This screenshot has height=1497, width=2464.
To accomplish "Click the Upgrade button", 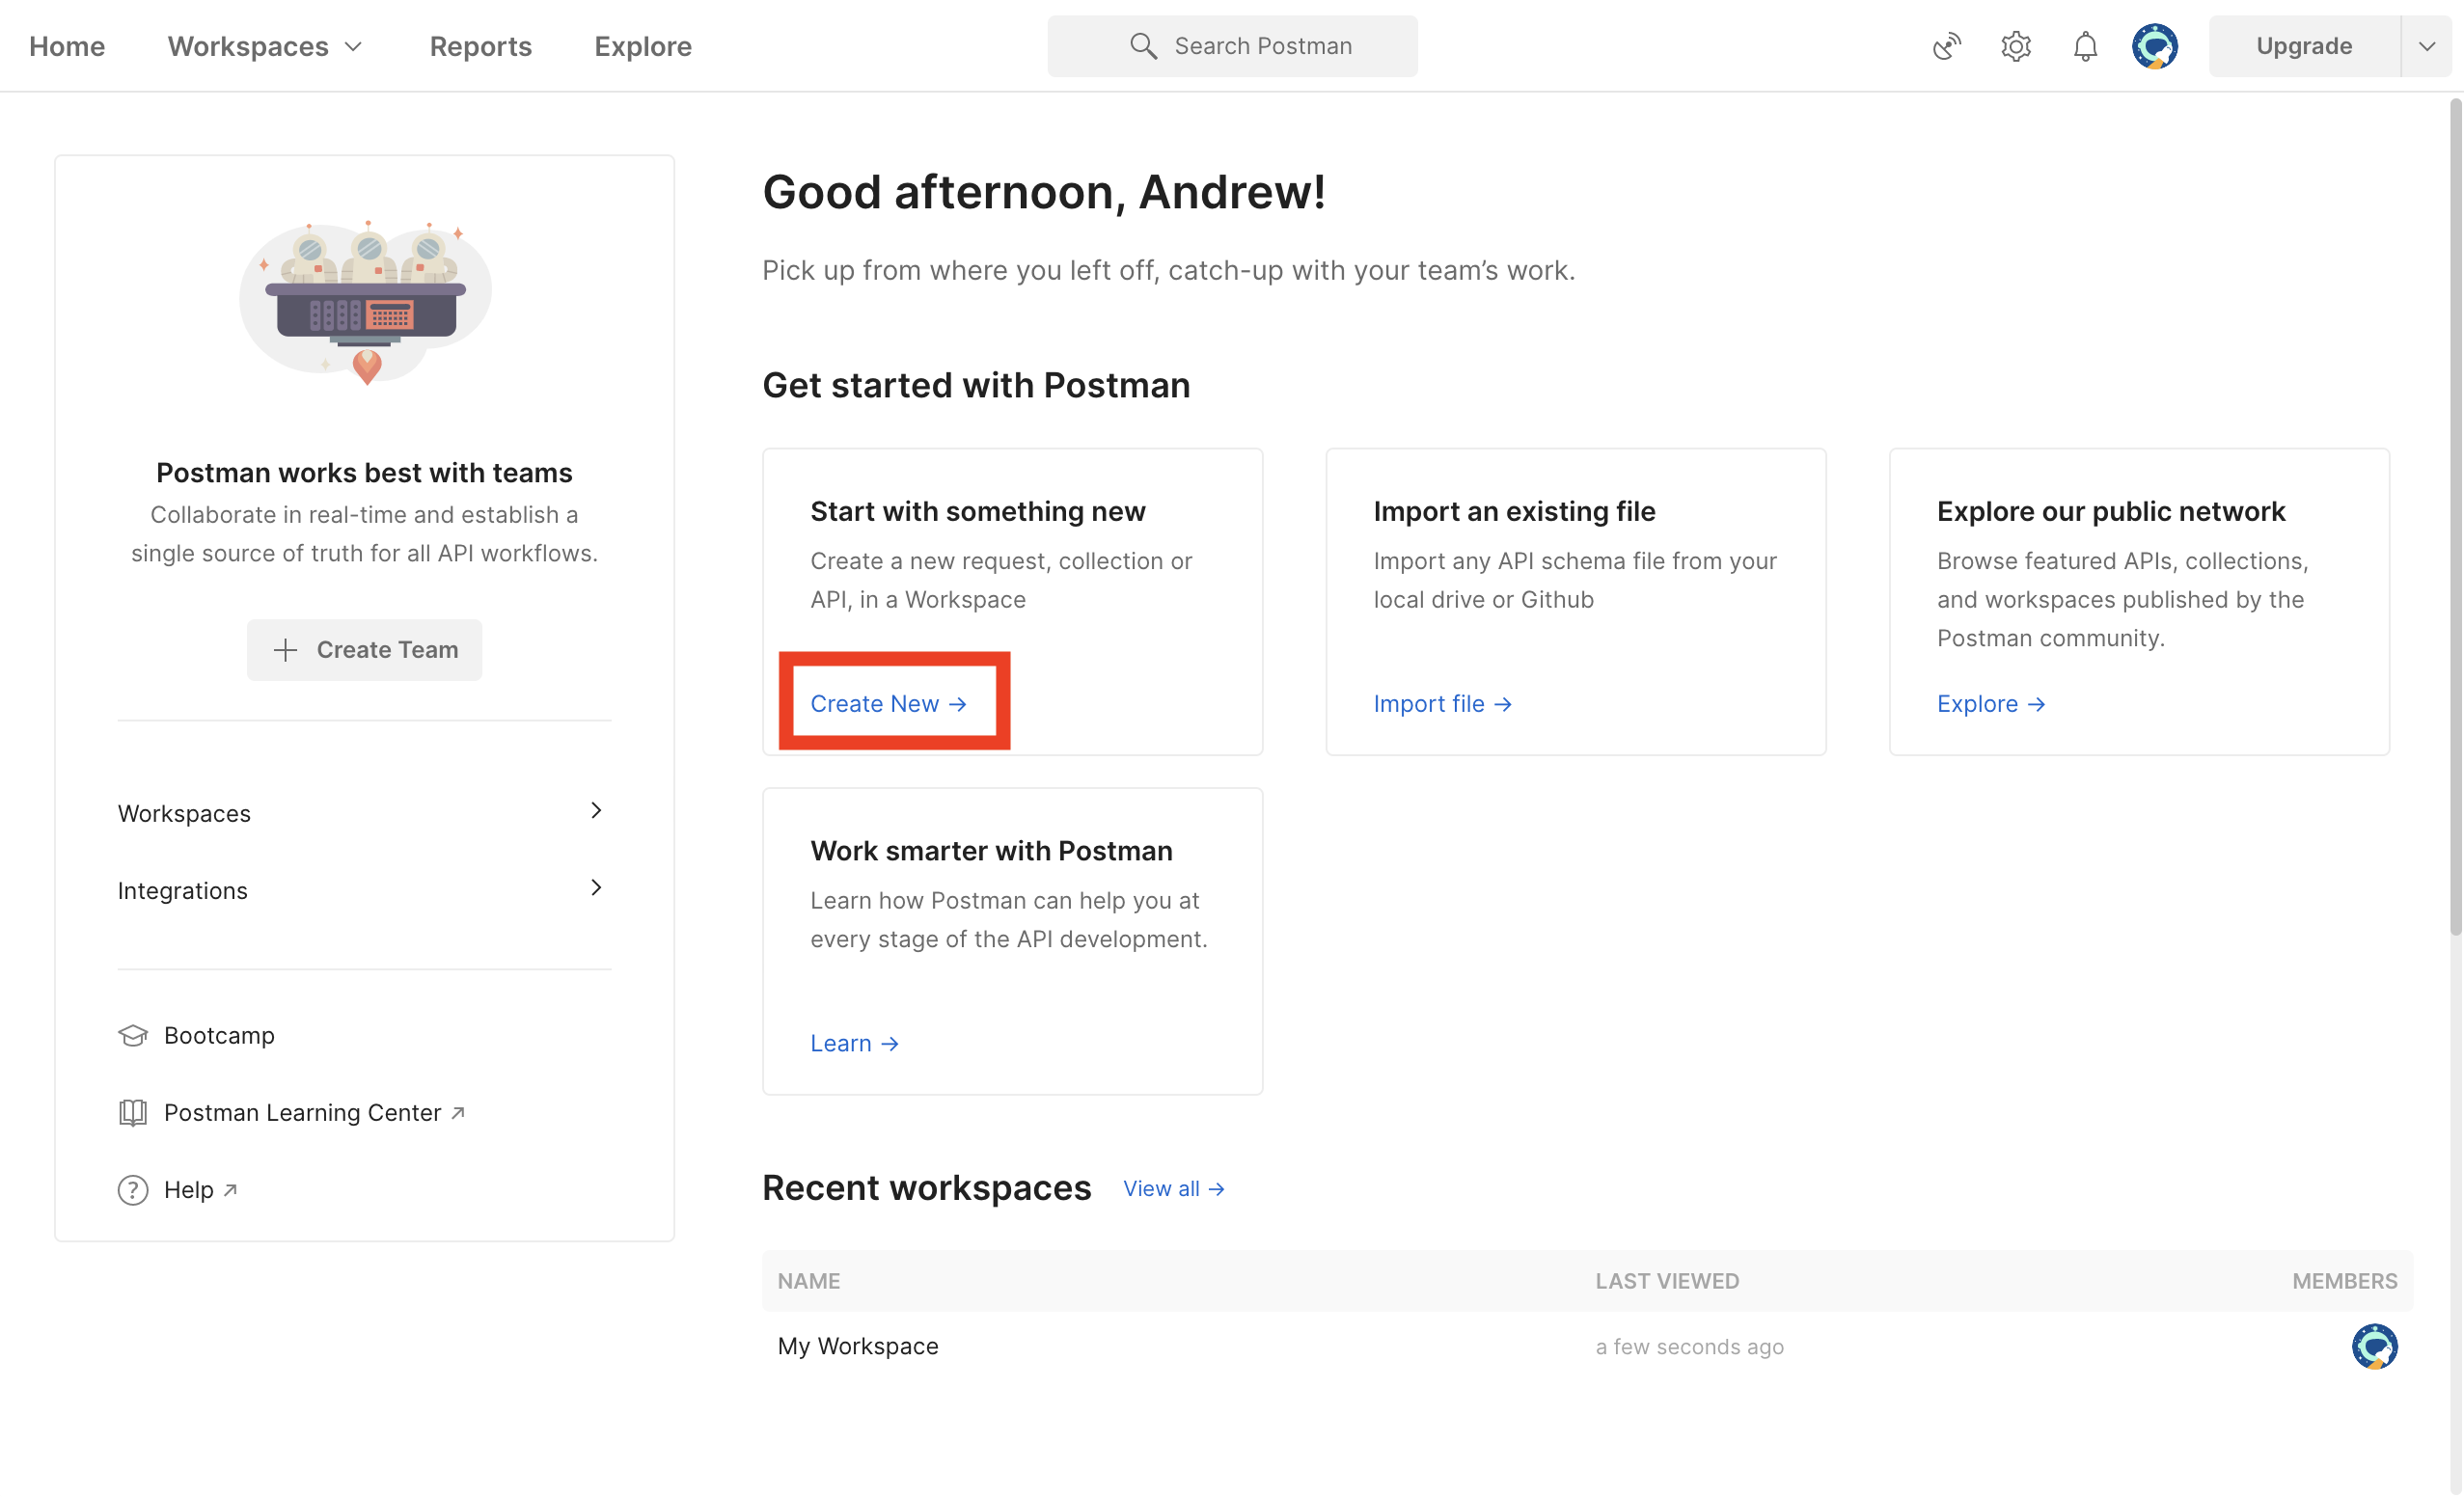I will tap(2304, 46).
